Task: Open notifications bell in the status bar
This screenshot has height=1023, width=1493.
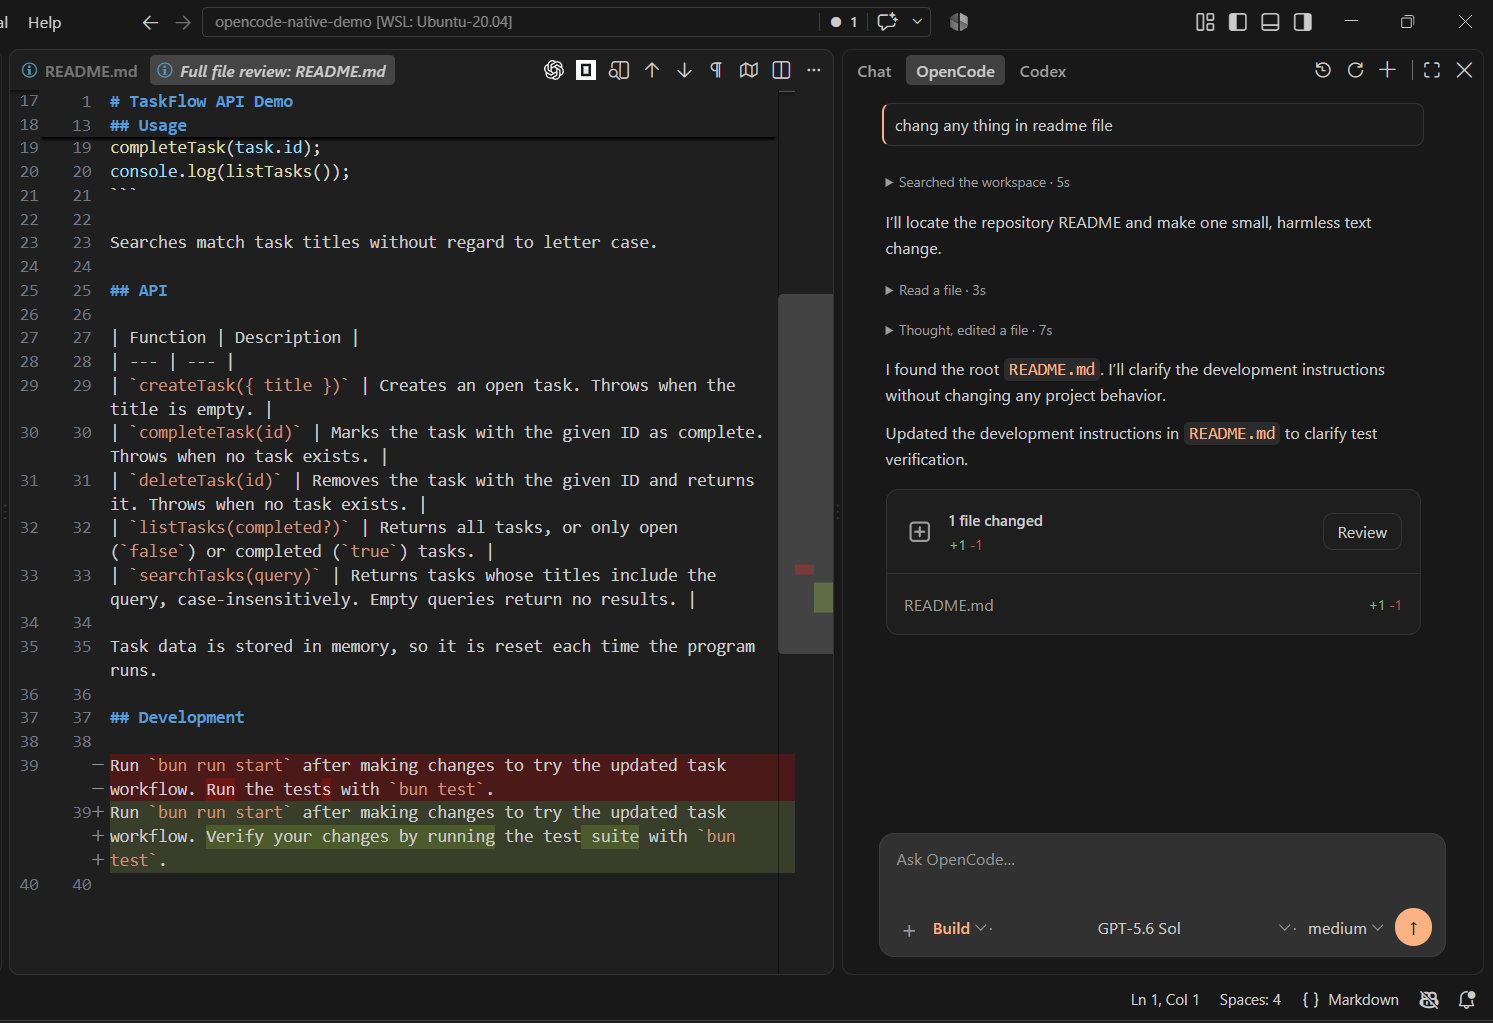Action: click(1467, 999)
